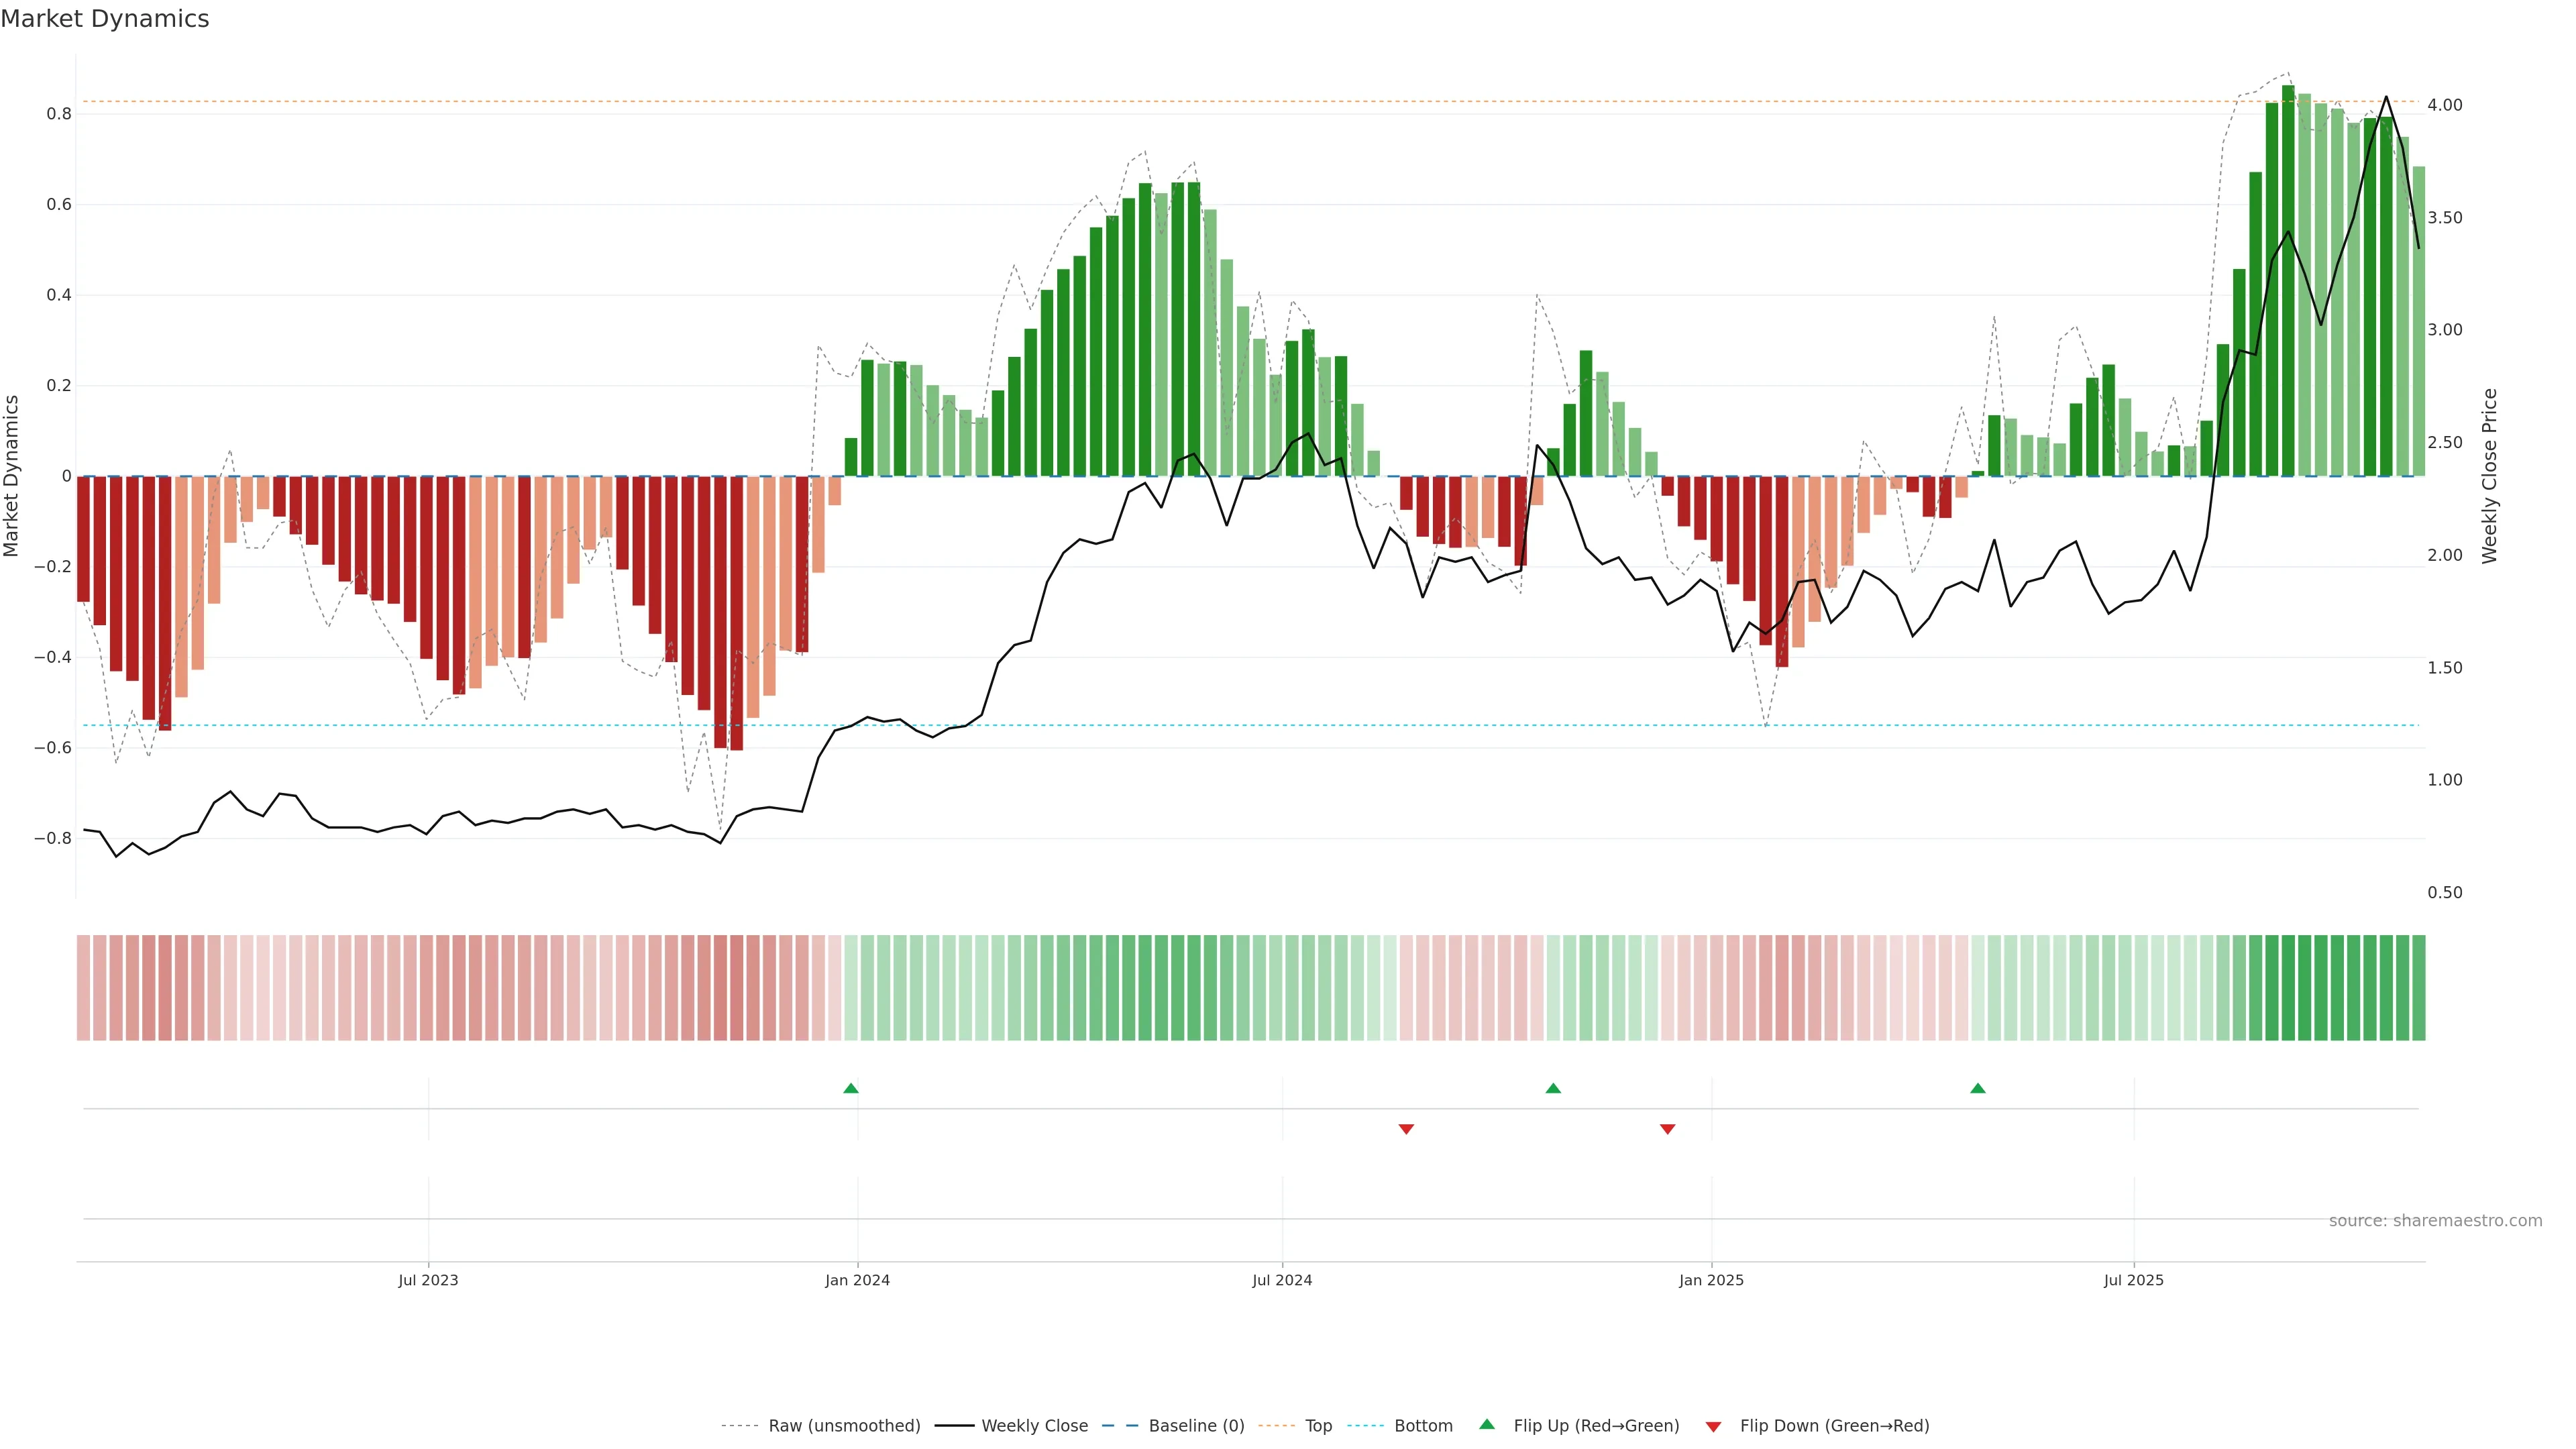Click the second red Flip Down triangle marker
Screen dimensions: 2576x1449
1667,1129
